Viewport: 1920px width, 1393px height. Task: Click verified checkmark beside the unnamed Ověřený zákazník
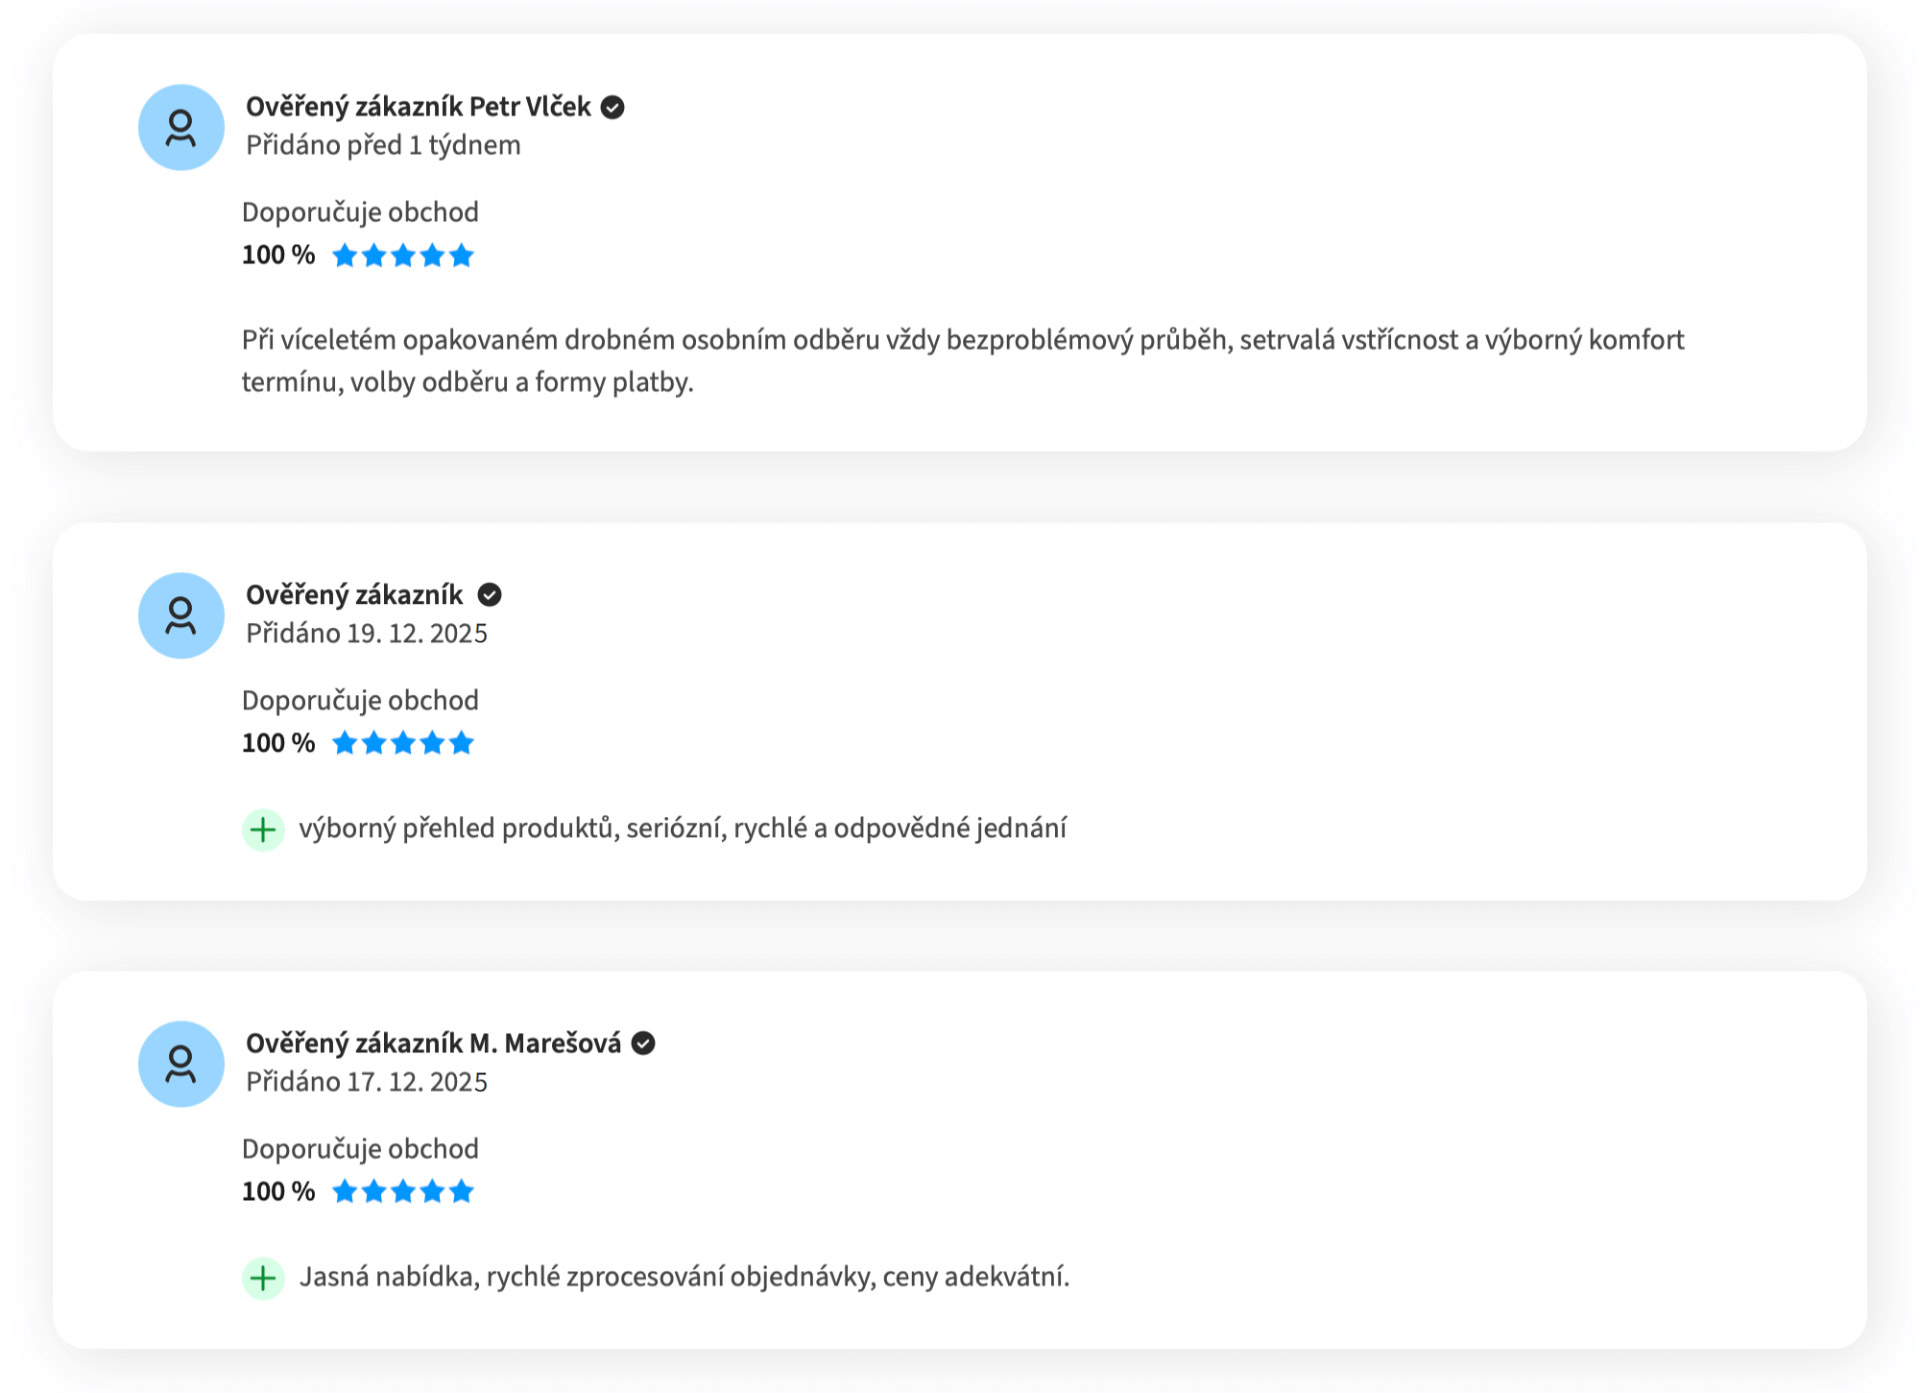489,595
